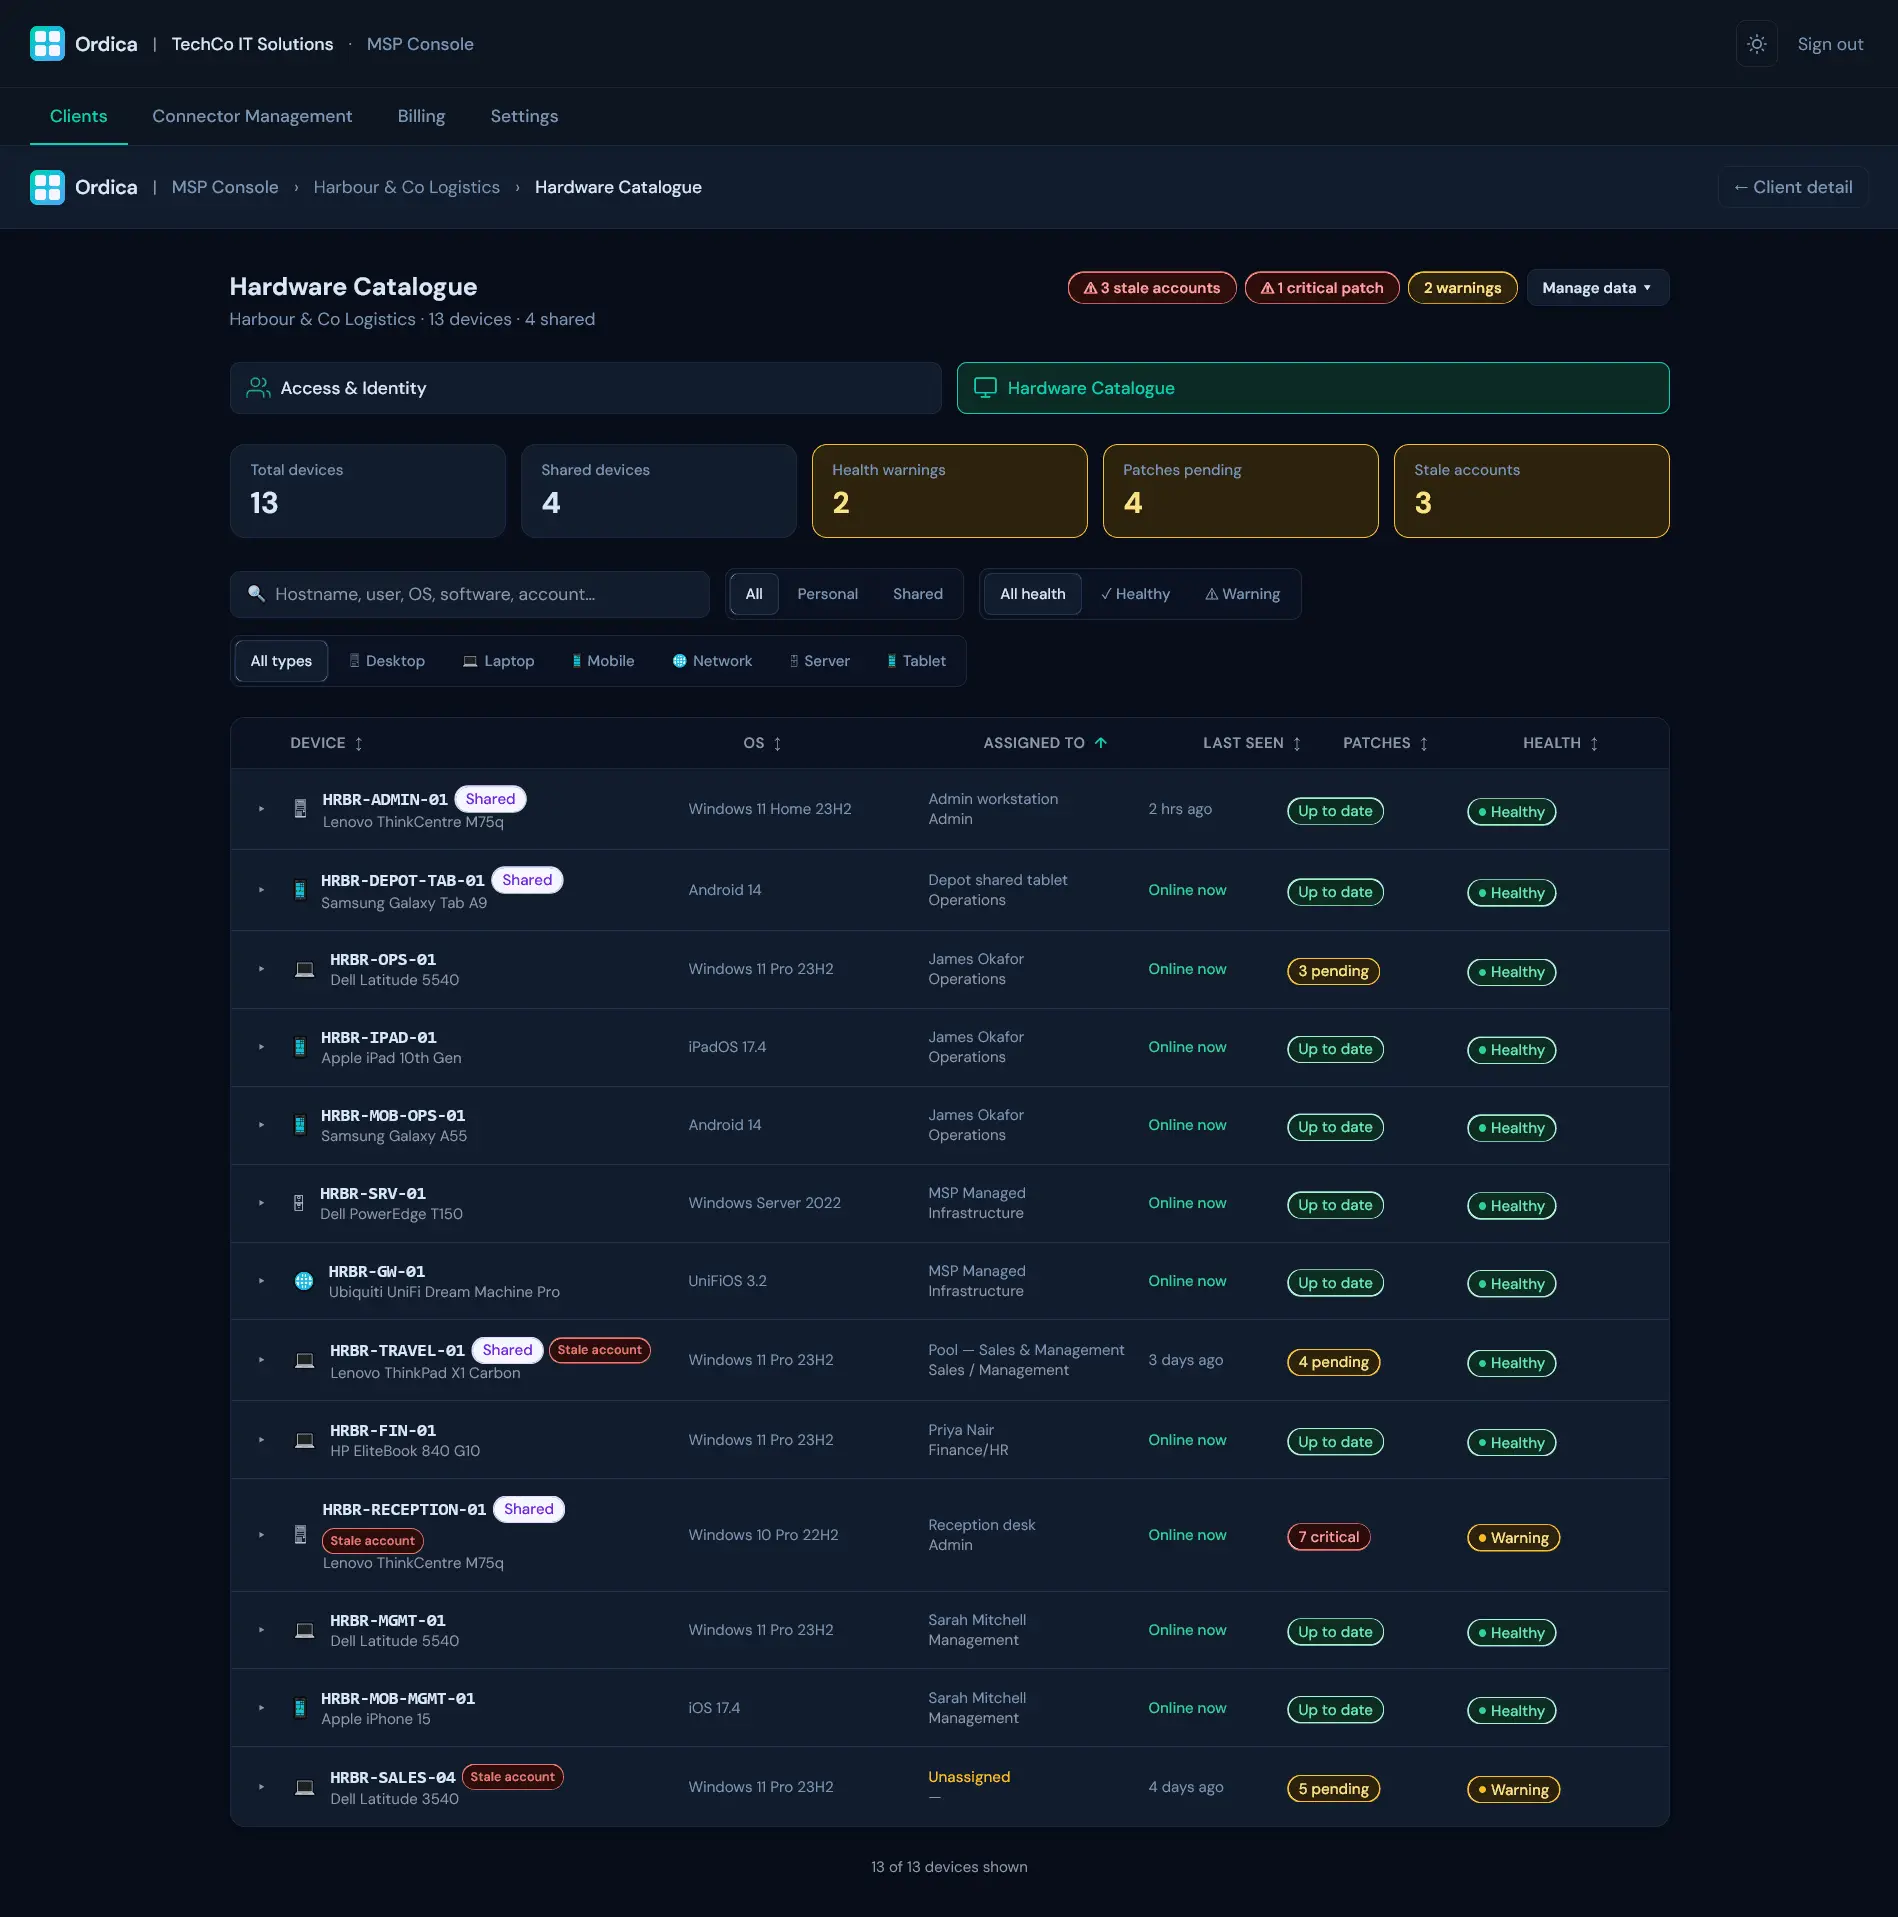Open the Patches pending summary card
Viewport: 1898px width, 1917px height.
click(1240, 491)
